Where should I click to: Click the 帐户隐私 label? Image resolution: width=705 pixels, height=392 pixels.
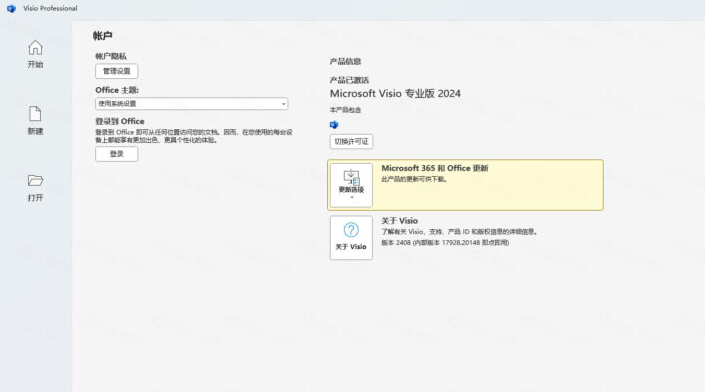pos(111,56)
